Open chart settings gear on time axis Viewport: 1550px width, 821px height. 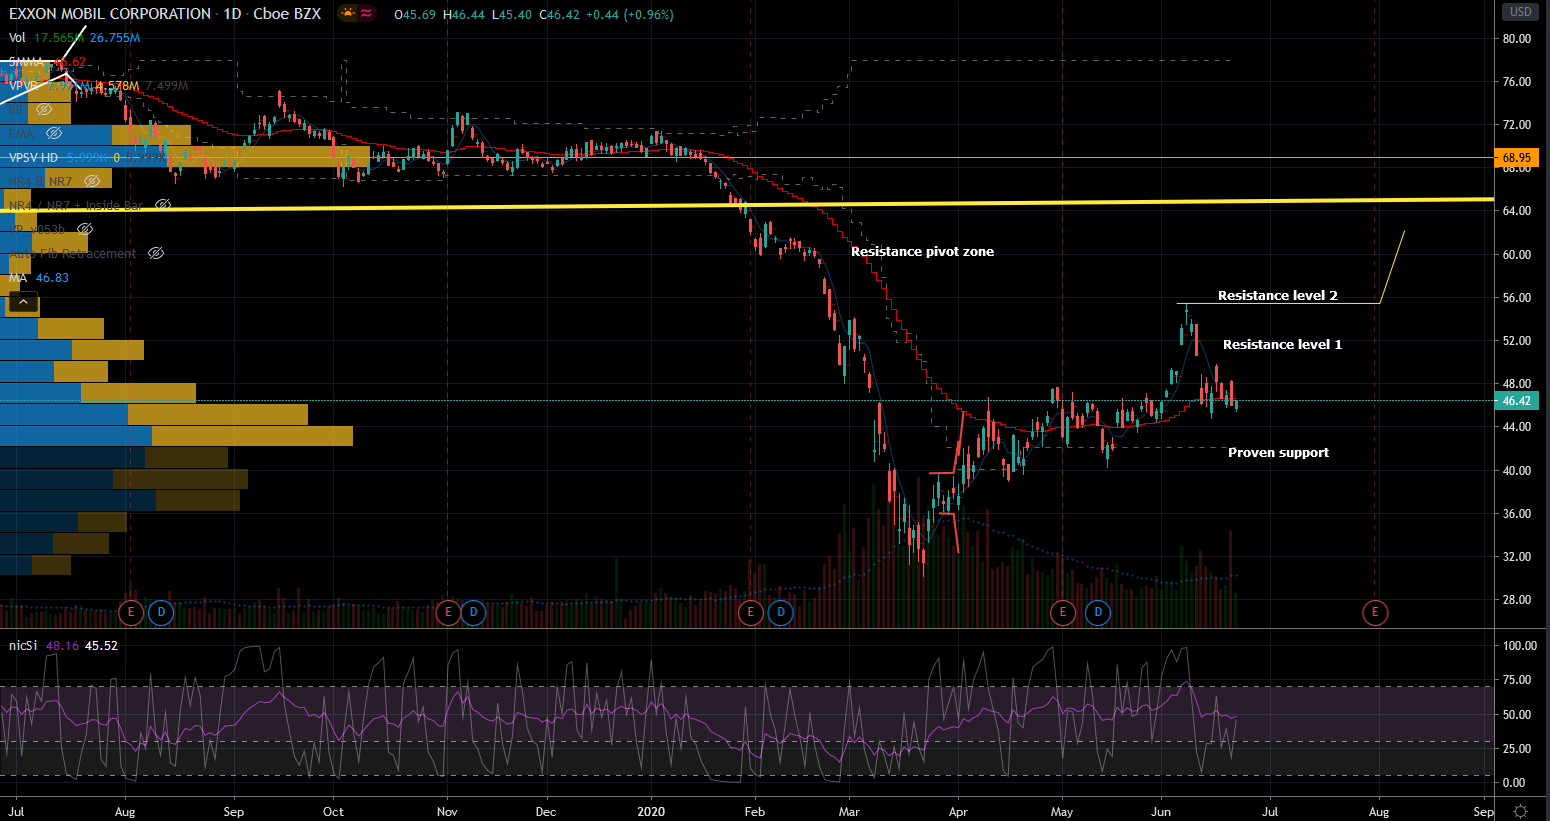coord(1521,811)
